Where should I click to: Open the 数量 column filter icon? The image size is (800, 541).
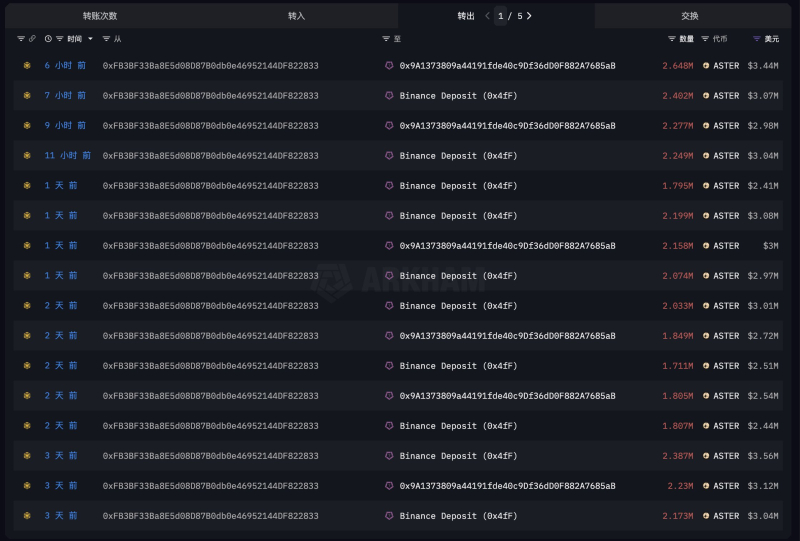click(672, 39)
